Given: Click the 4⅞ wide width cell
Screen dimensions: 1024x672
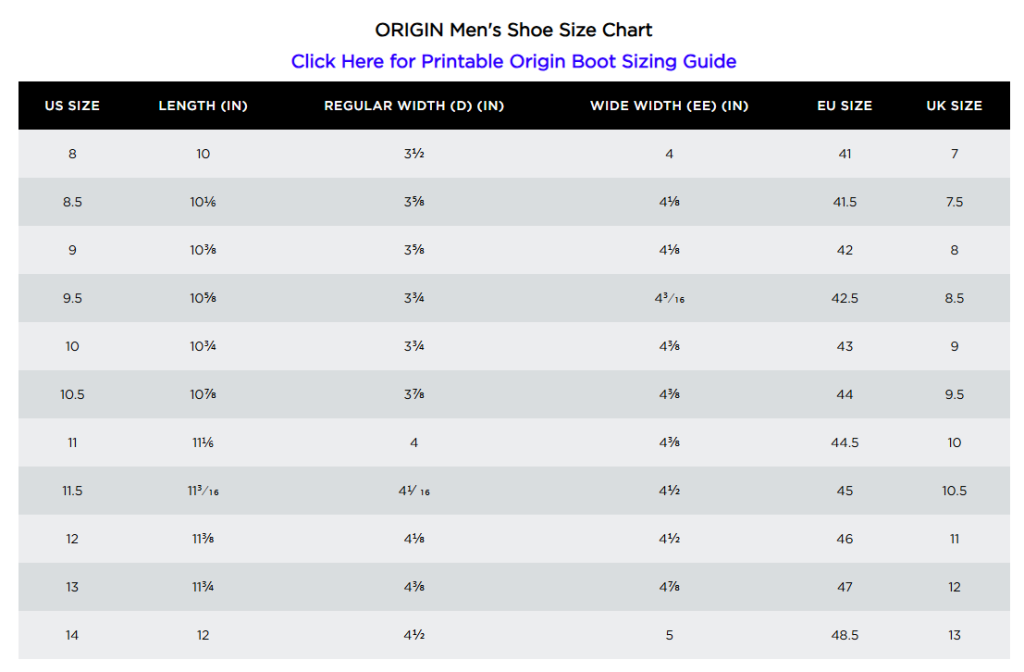Looking at the screenshot, I should (669, 587).
